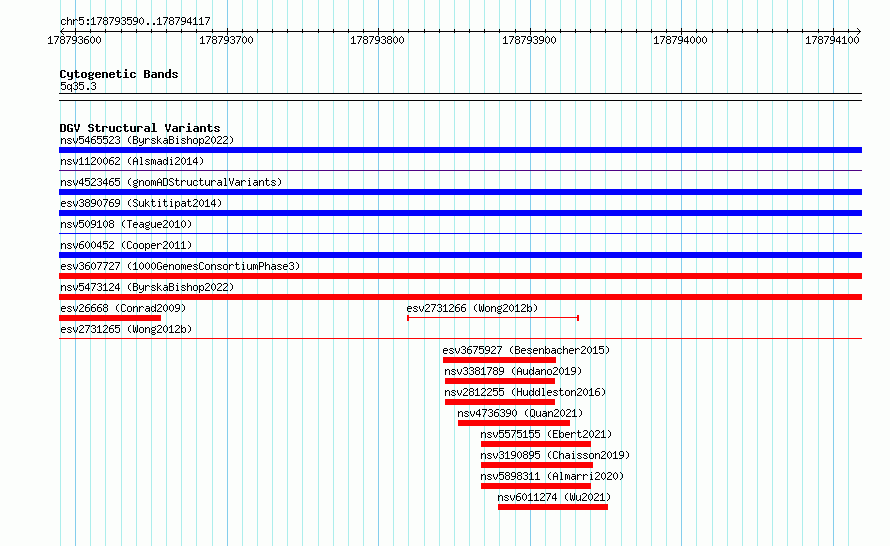Select the esv26668 (Conrad2009) label
This screenshot has height=546, width=890.
[123, 308]
